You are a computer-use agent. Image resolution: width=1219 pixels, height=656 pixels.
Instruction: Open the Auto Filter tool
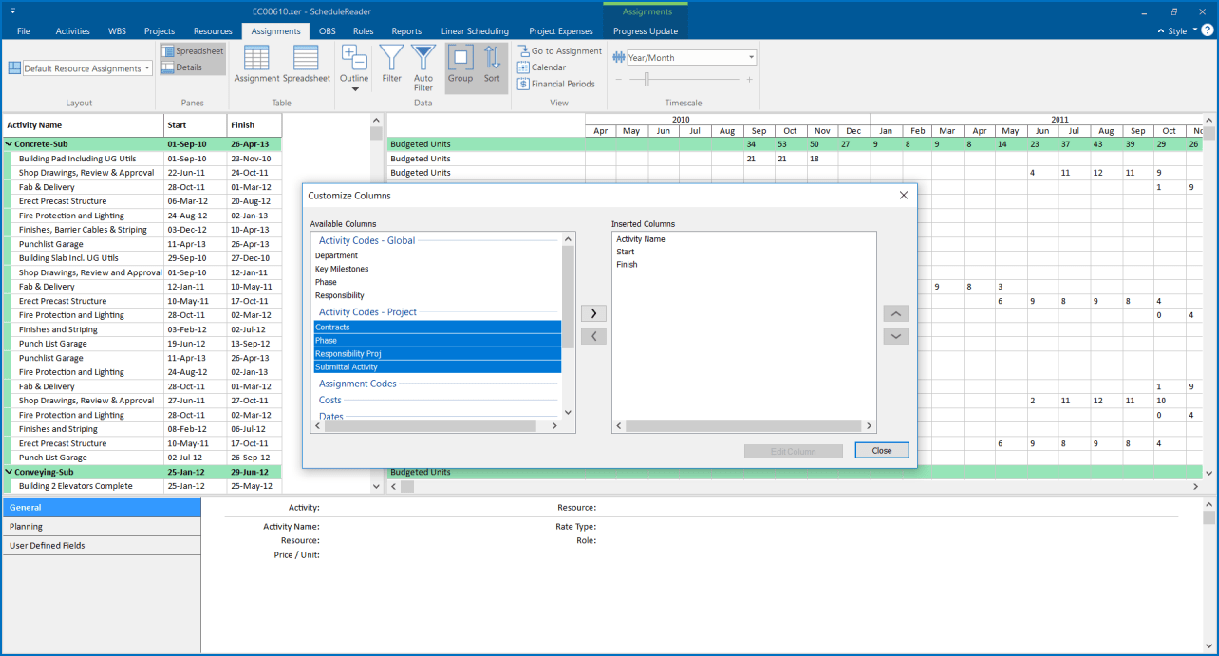pyautogui.click(x=423, y=67)
